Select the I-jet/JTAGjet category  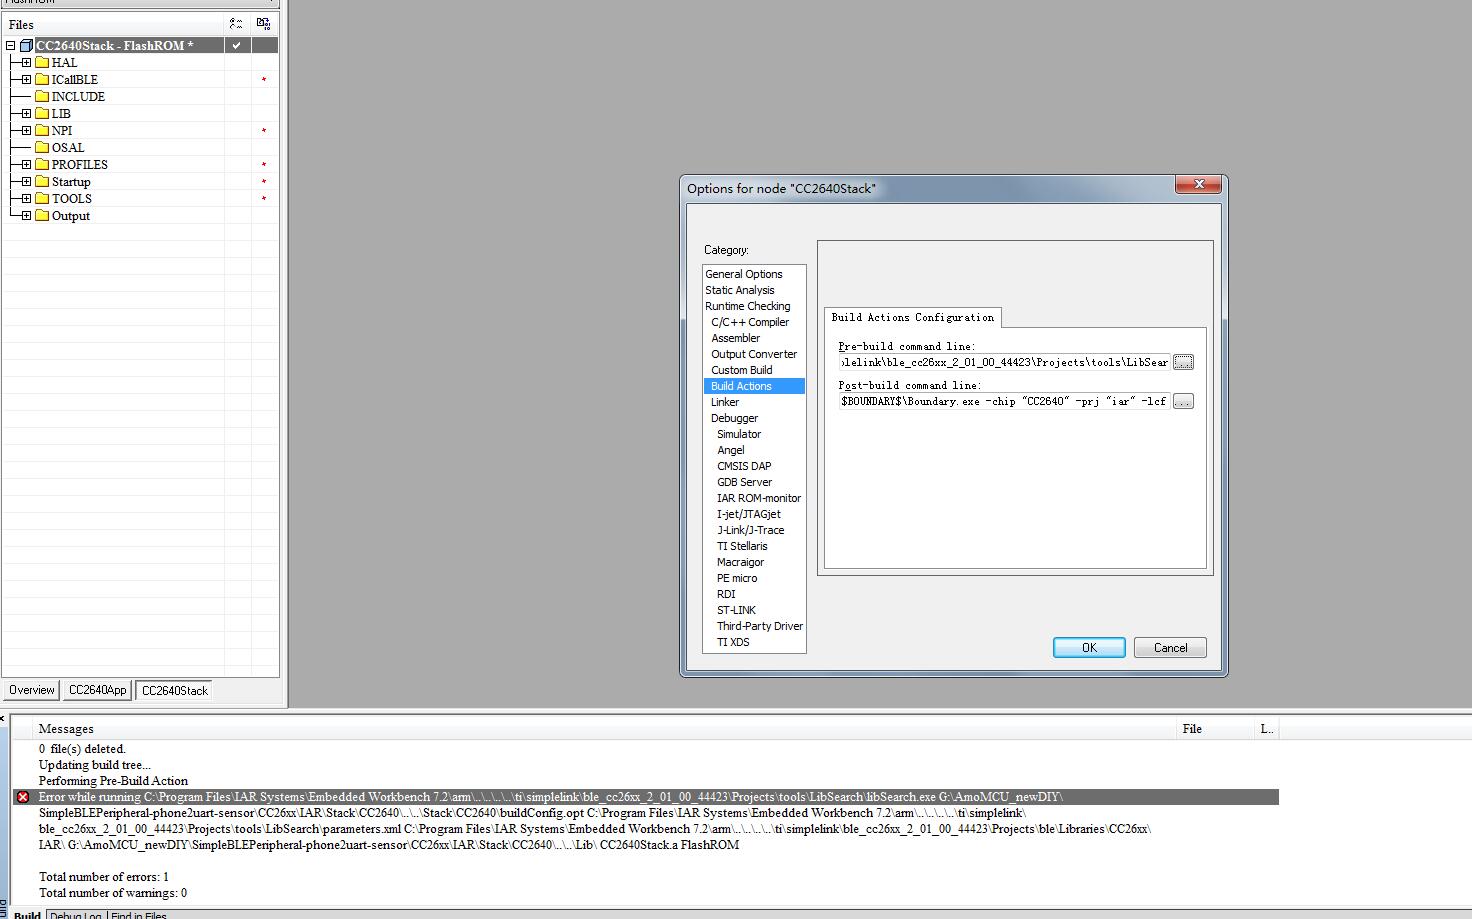[x=749, y=514]
